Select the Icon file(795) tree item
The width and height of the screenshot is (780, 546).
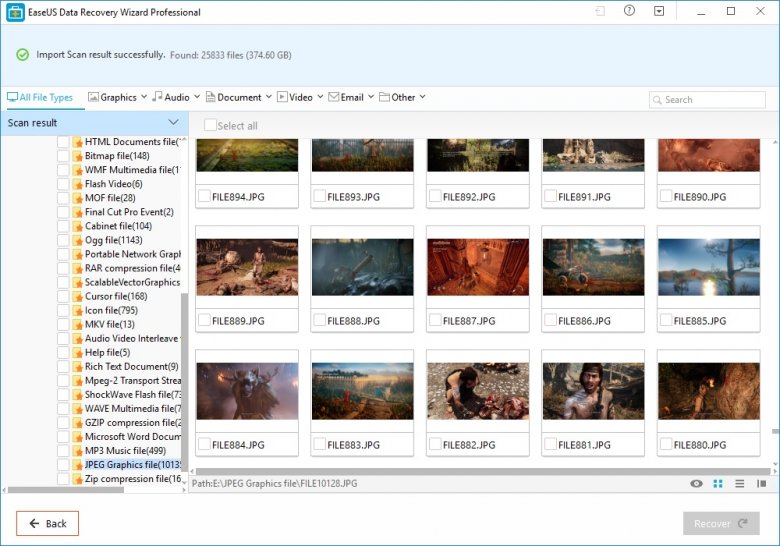[111, 311]
